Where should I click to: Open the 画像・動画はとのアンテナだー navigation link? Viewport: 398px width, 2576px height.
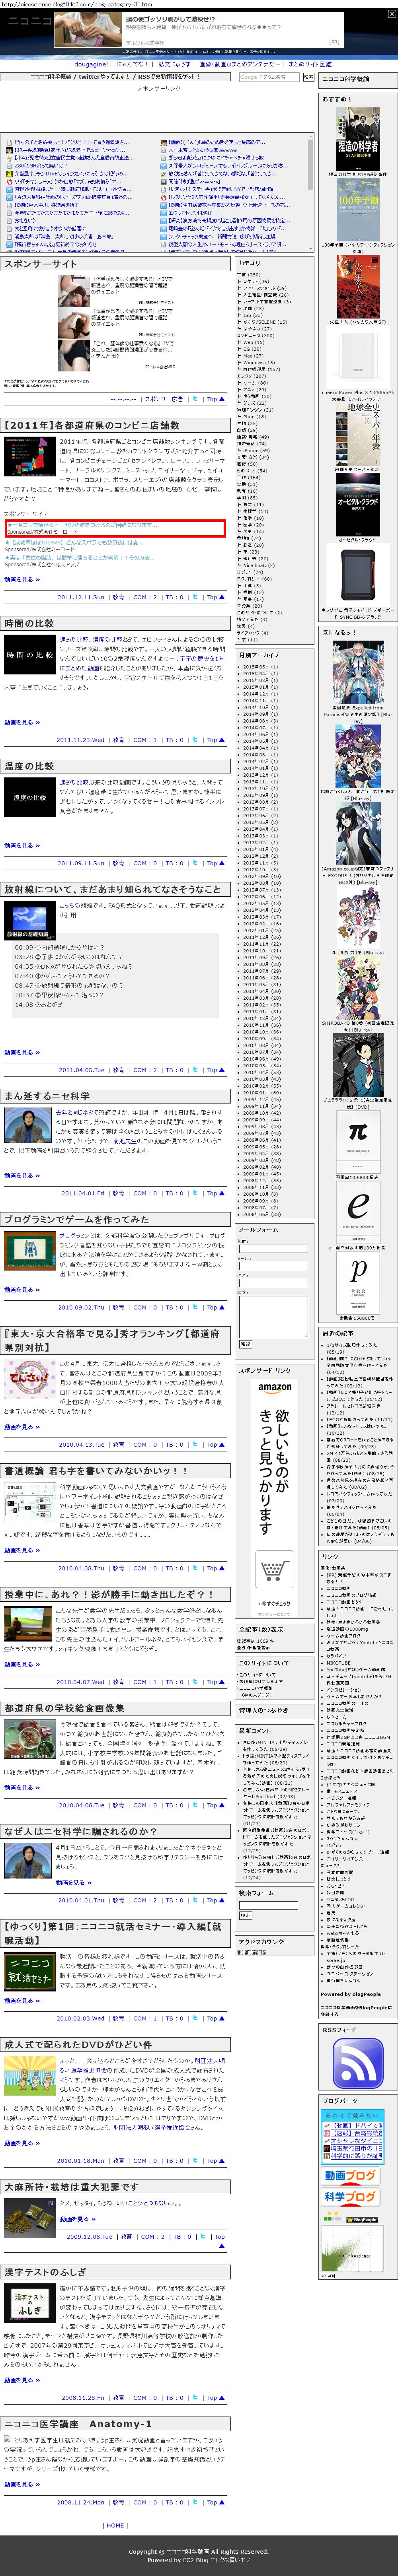[x=240, y=64]
